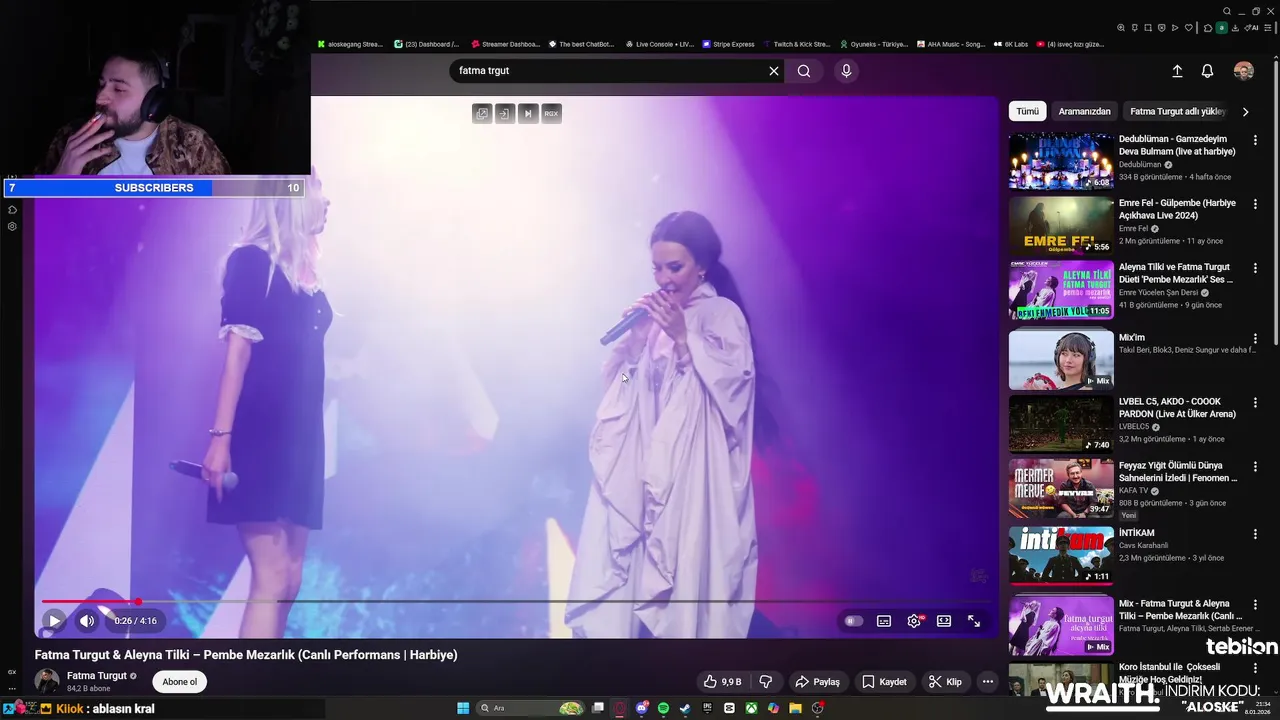
Task: Open options for the Dedublüman Gamzedeyim video
Action: 1255,140
